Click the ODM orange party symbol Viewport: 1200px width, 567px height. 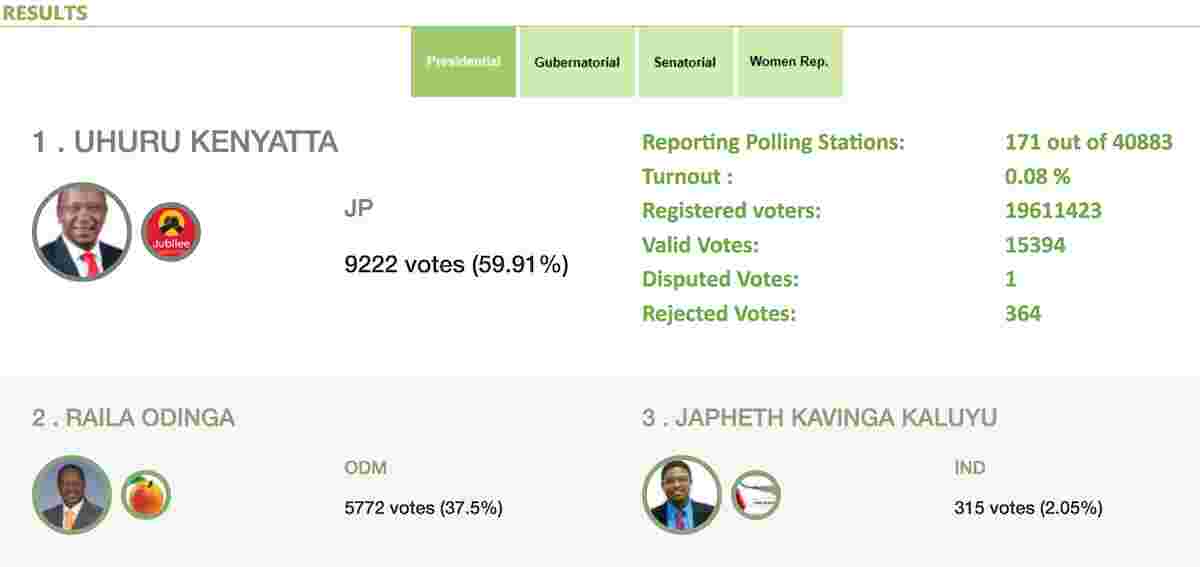[146, 495]
